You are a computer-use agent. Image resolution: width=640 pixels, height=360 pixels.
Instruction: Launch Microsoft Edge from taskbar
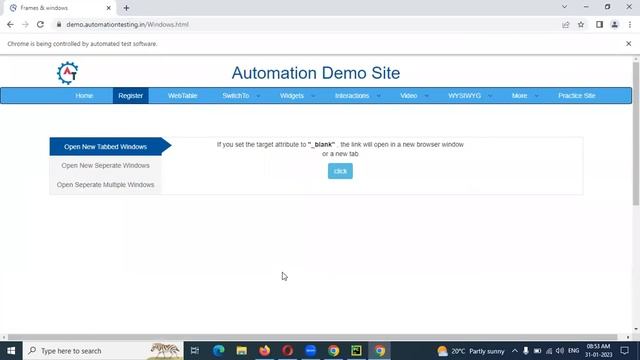(219, 351)
